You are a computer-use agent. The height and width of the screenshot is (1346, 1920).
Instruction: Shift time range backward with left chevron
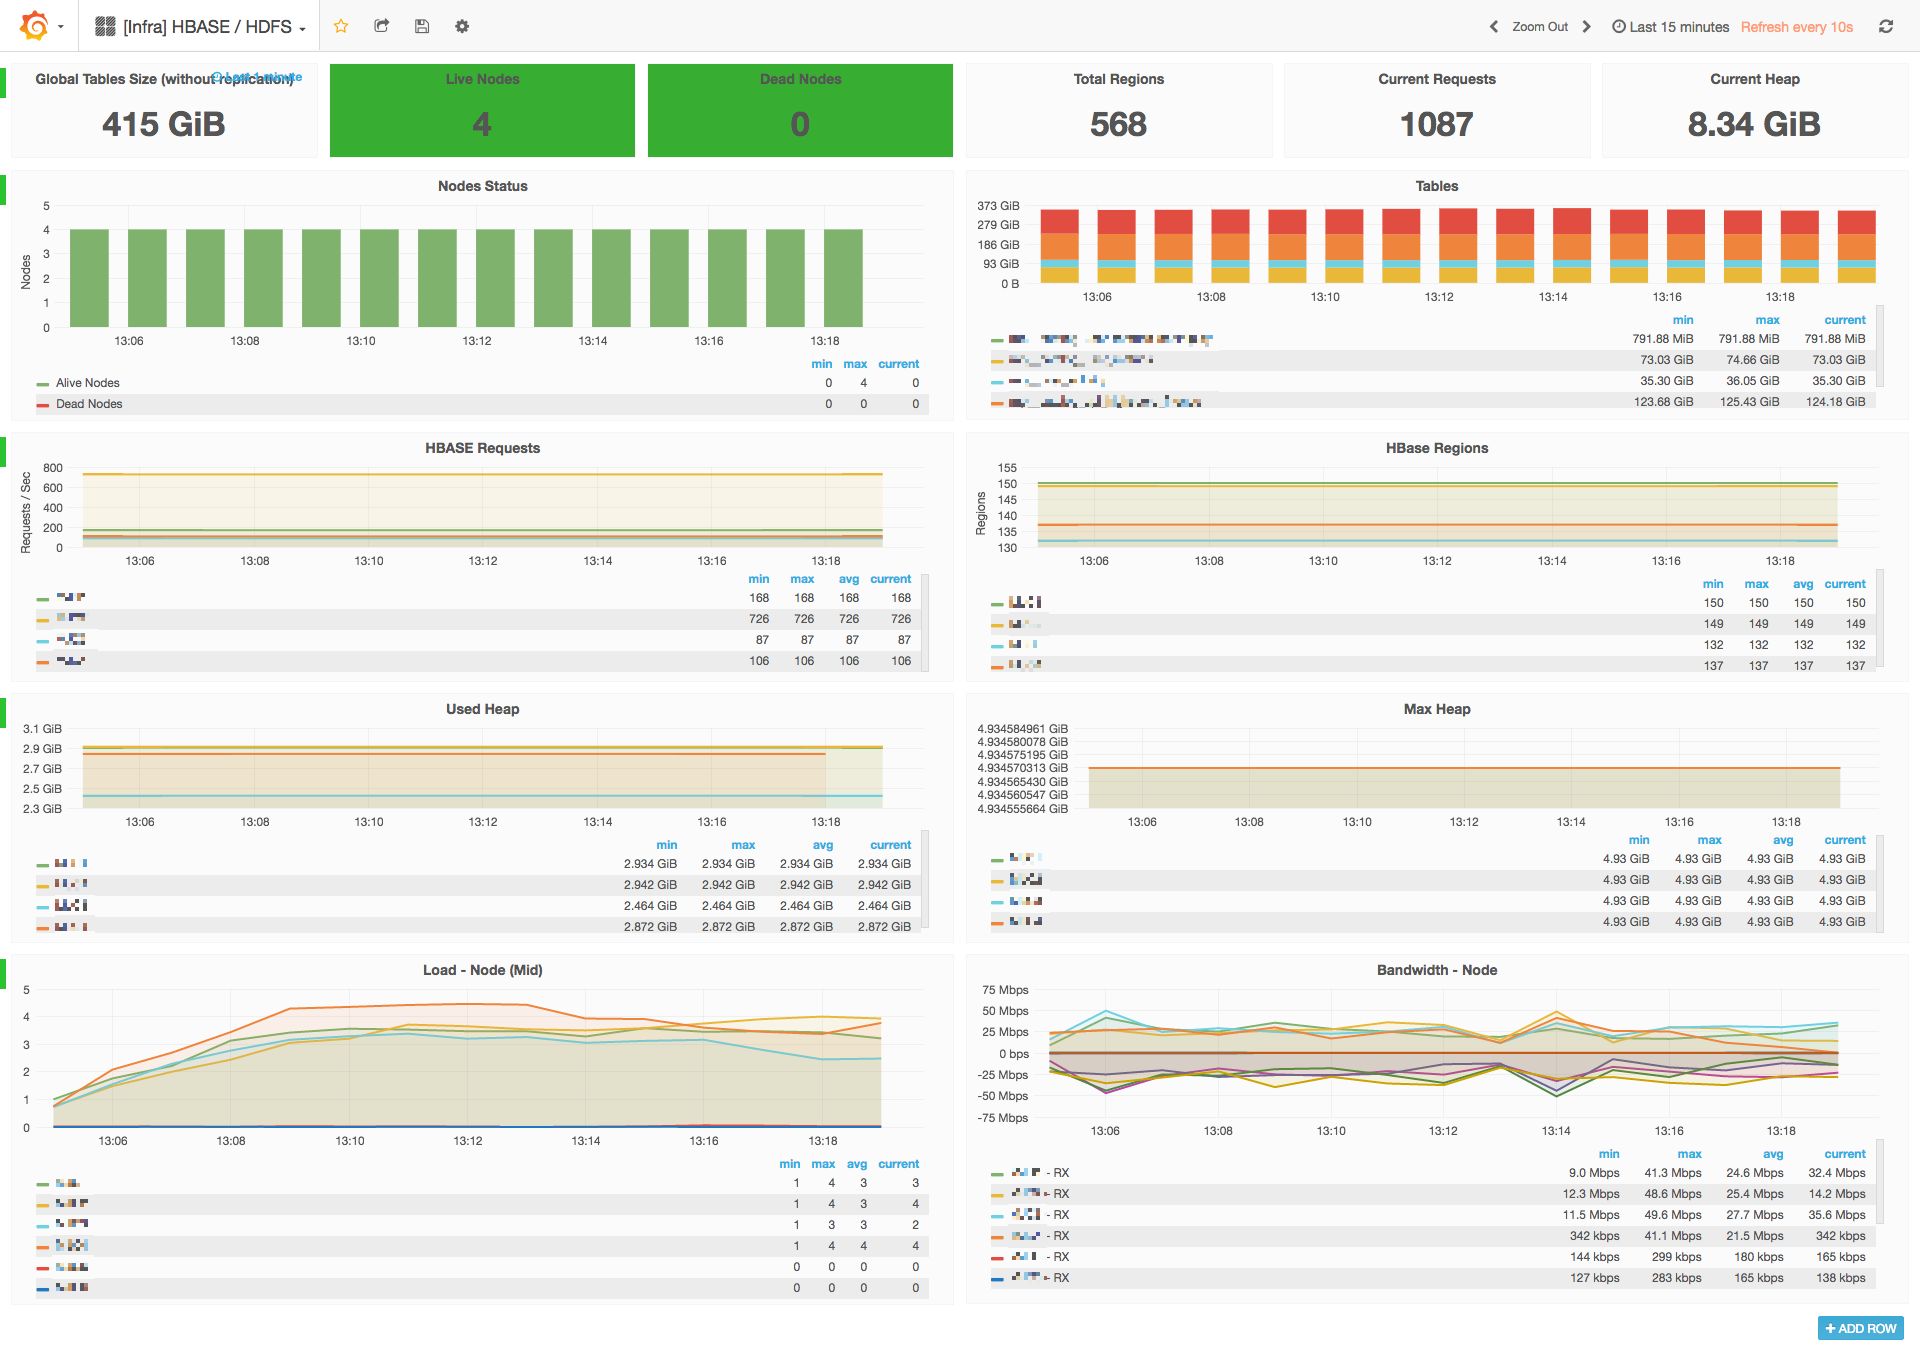point(1493,27)
